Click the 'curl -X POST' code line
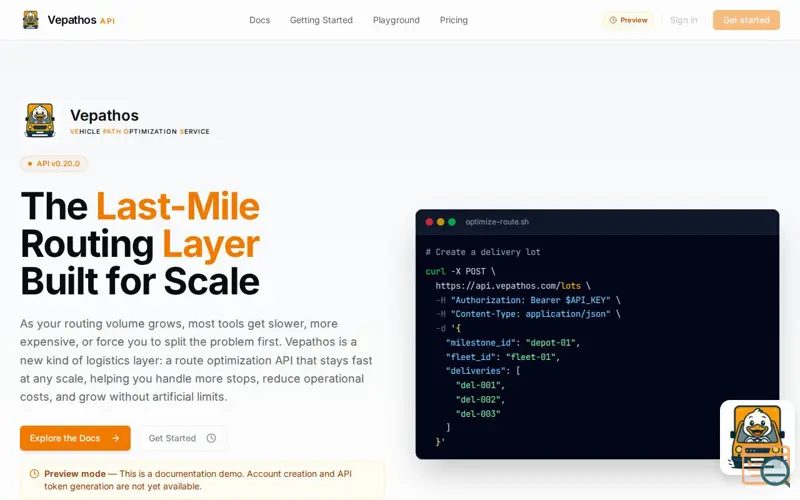The image size is (800, 500). click(x=460, y=271)
